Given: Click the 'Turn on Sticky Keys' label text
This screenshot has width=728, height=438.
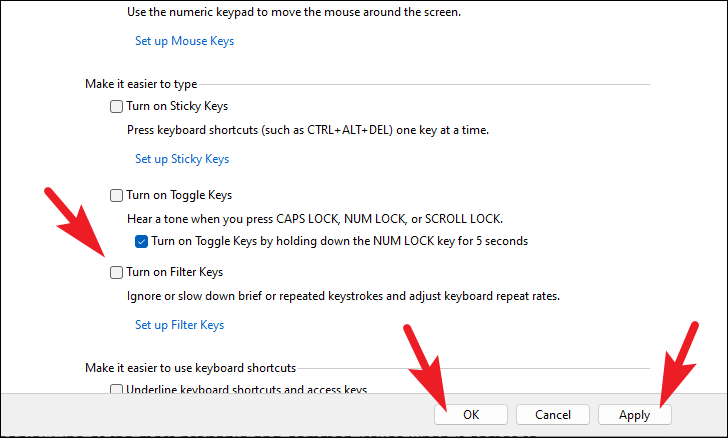Looking at the screenshot, I should pos(177,106).
